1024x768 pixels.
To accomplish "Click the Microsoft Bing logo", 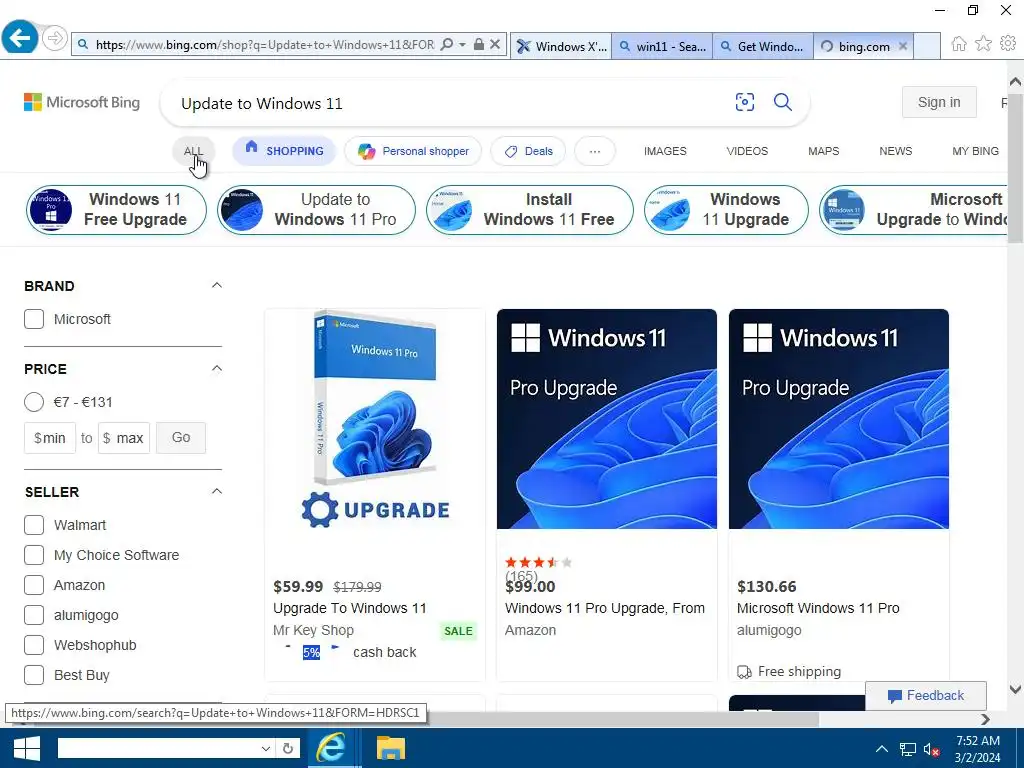I will [x=82, y=103].
